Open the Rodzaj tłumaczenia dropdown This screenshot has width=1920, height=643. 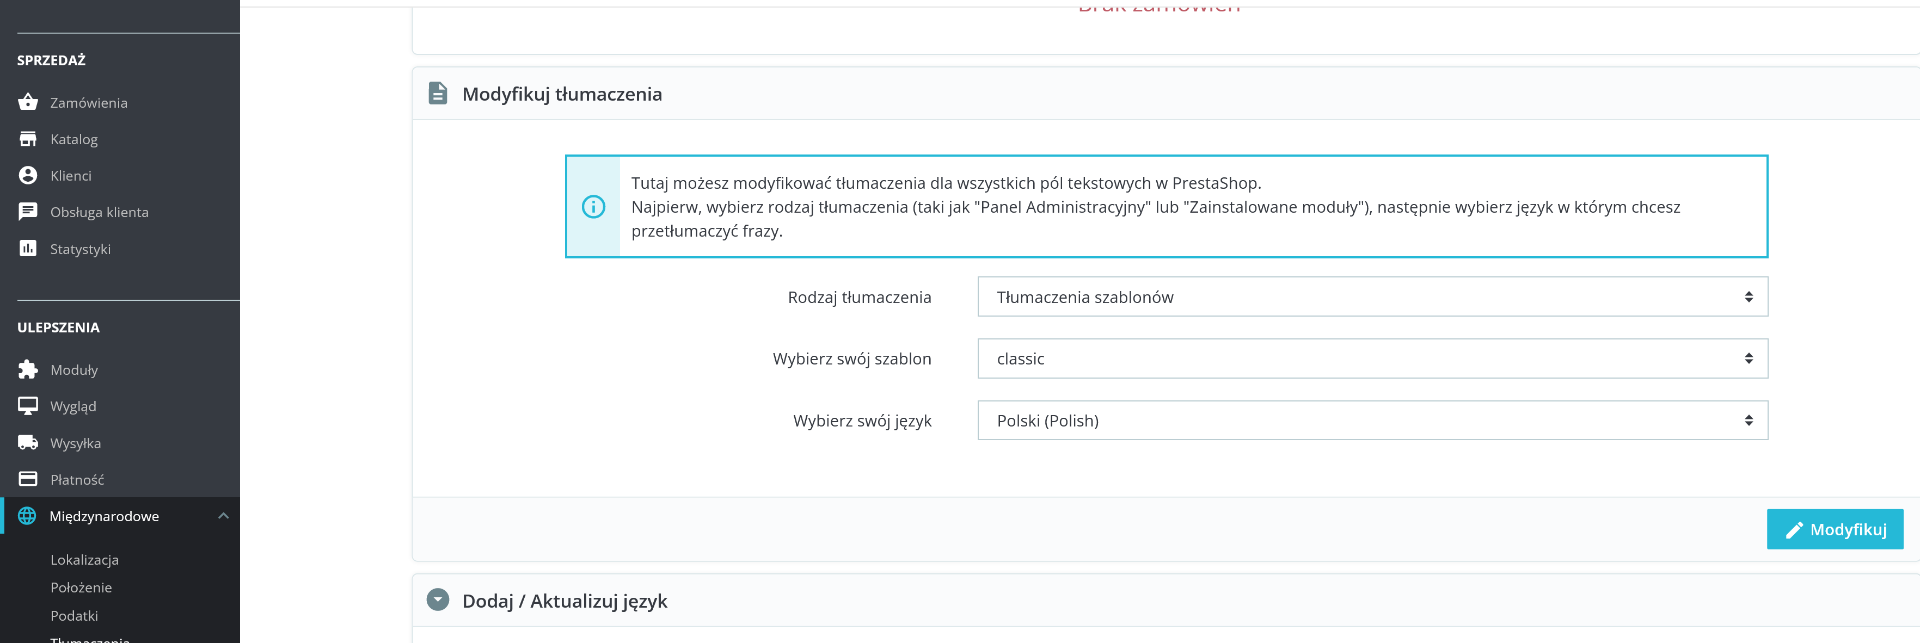[1372, 297]
